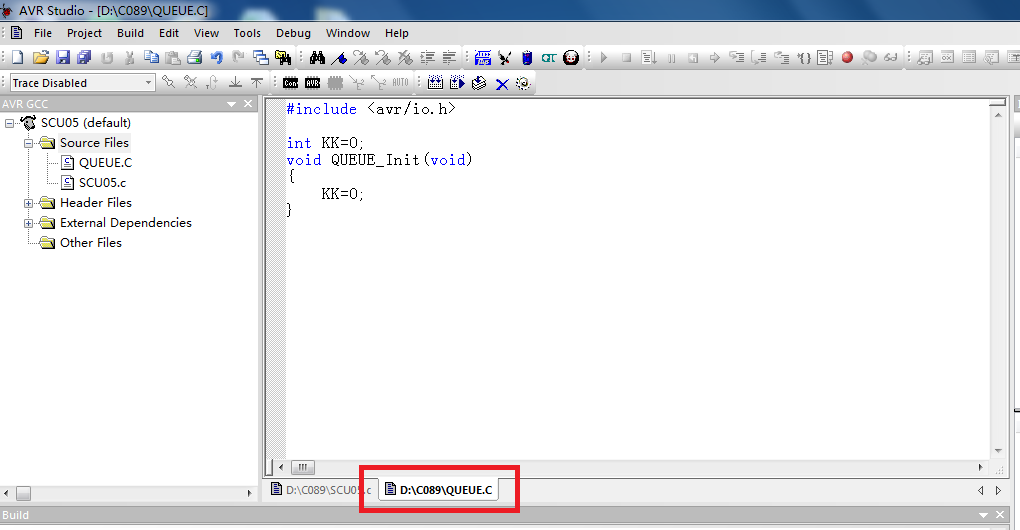The image size is (1020, 530).
Task: Print the file with printer icon
Action: (x=195, y=57)
